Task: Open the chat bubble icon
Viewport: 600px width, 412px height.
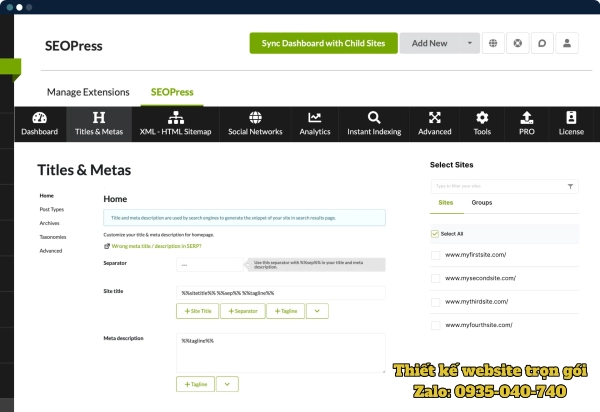Action: tap(542, 43)
